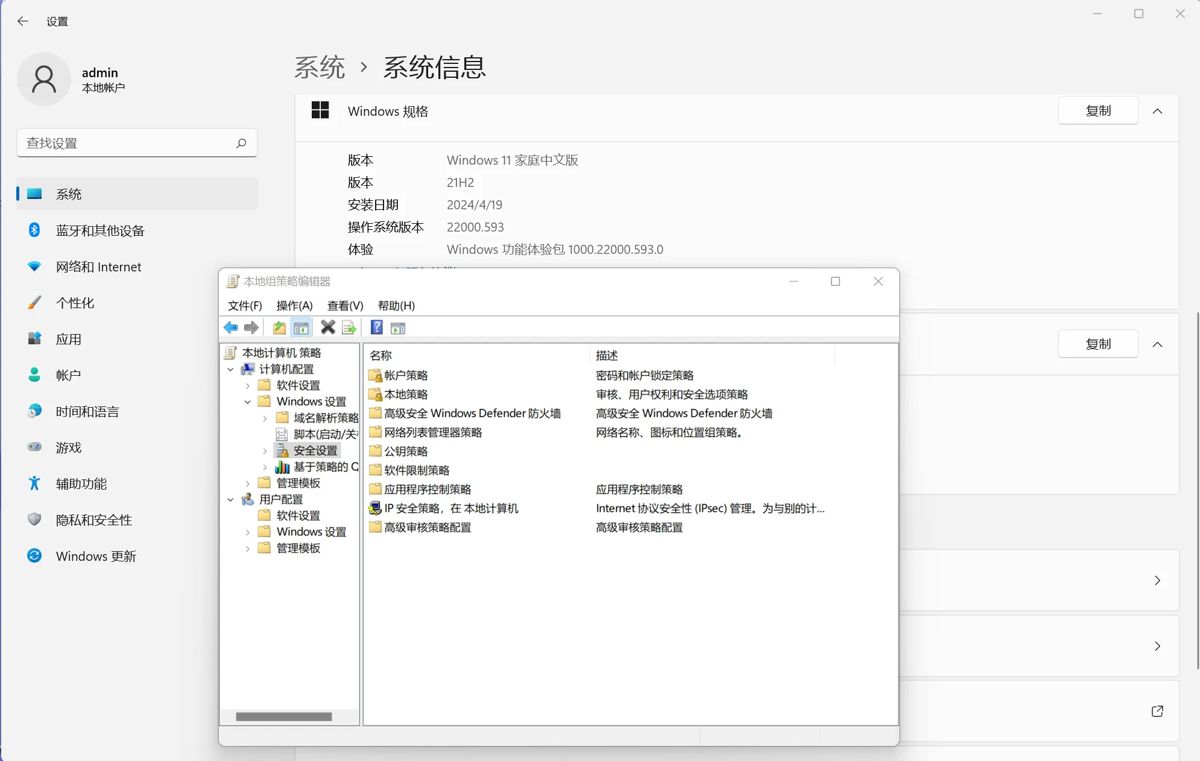The height and width of the screenshot is (761, 1200).
Task: Select 本地计算机 策略 root tree node
Action: tap(281, 353)
